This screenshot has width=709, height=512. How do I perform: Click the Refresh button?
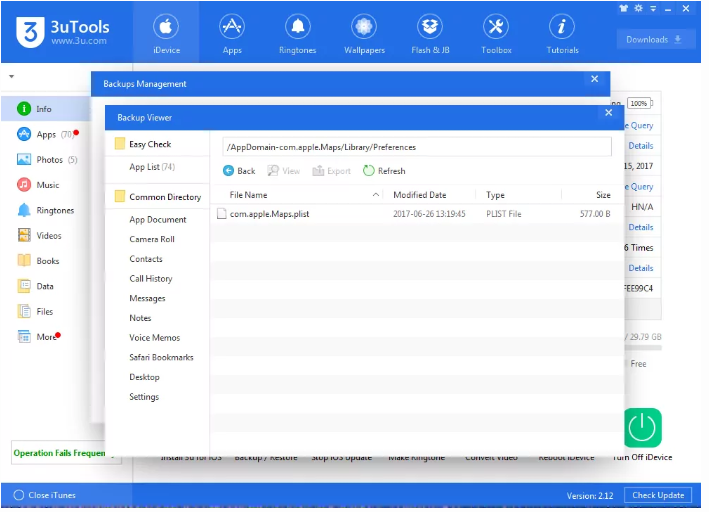click(x=384, y=171)
